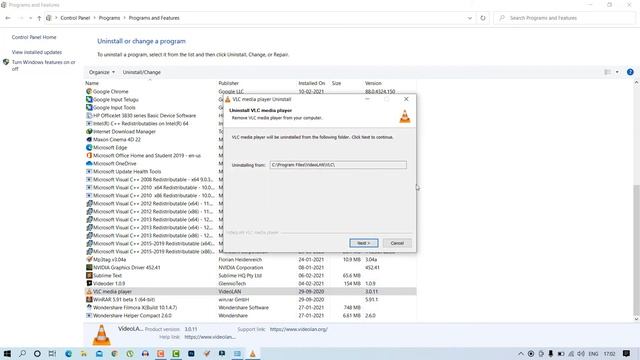Select VLC media player row
The image size is (640, 360).
point(251,291)
